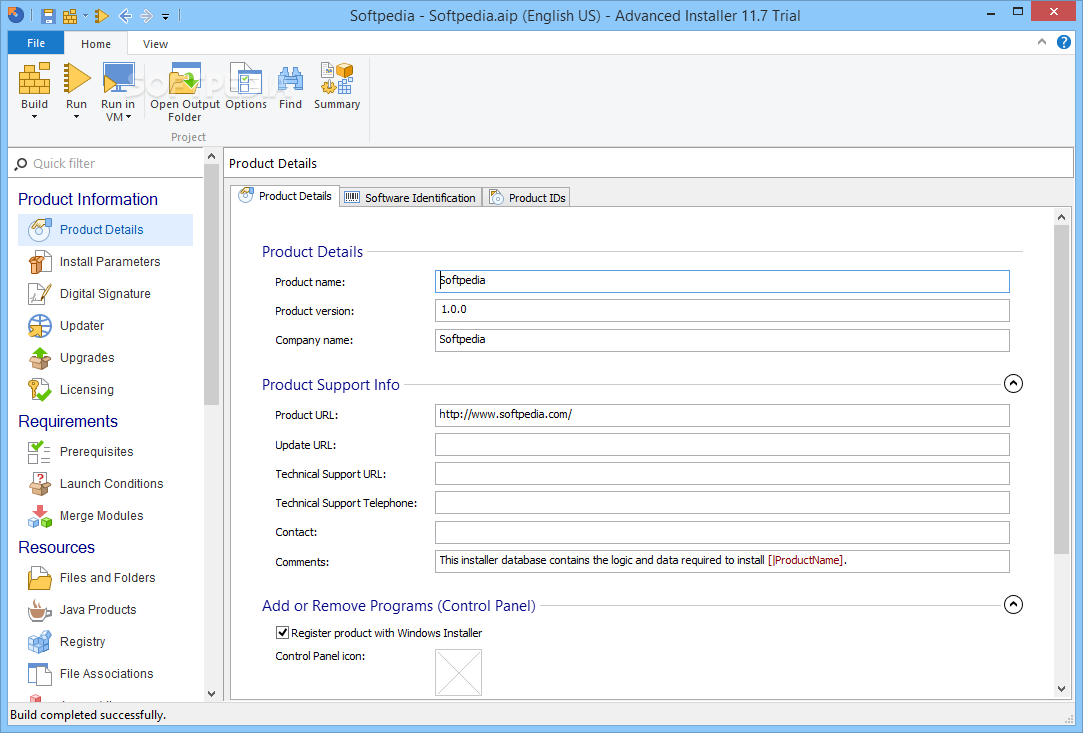Open the Digital Signature page
1083x733 pixels.
(x=106, y=294)
